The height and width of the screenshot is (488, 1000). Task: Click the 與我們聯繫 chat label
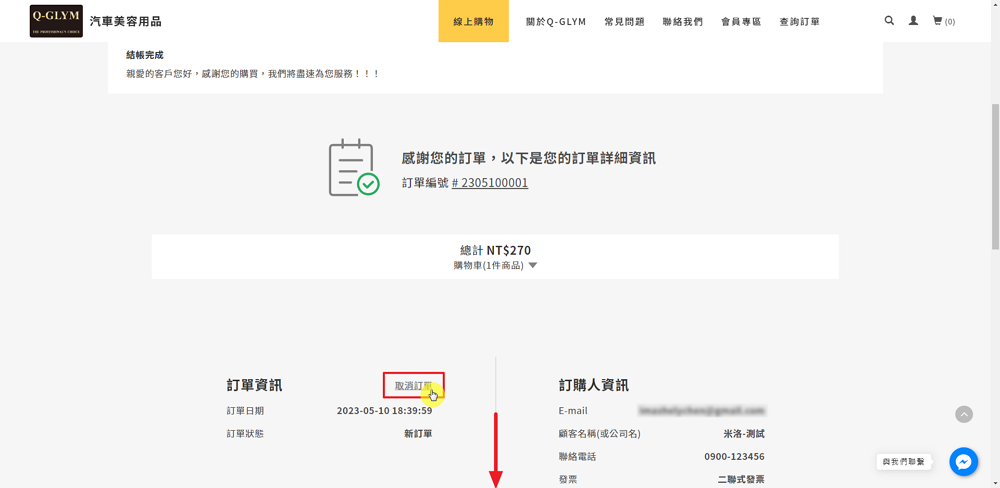pyautogui.click(x=904, y=462)
